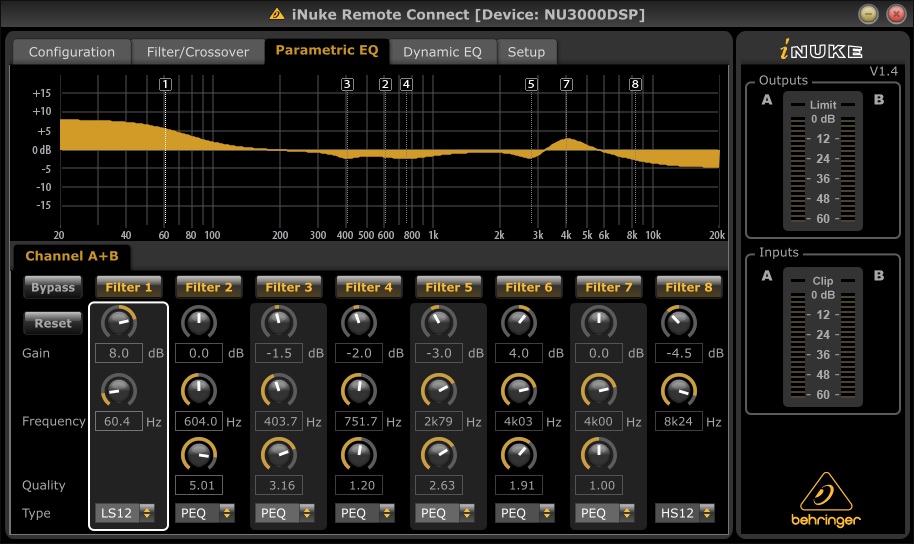The width and height of the screenshot is (914, 544).
Task: Open Filter 4 PEQ type dropdown
Action: coord(364,513)
